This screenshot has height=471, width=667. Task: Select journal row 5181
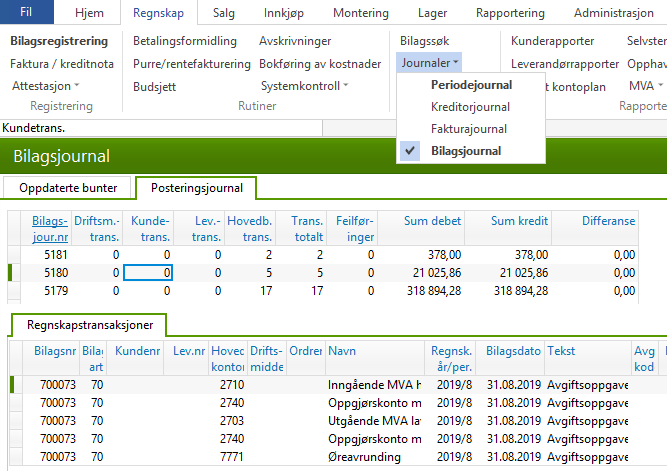(x=323, y=255)
